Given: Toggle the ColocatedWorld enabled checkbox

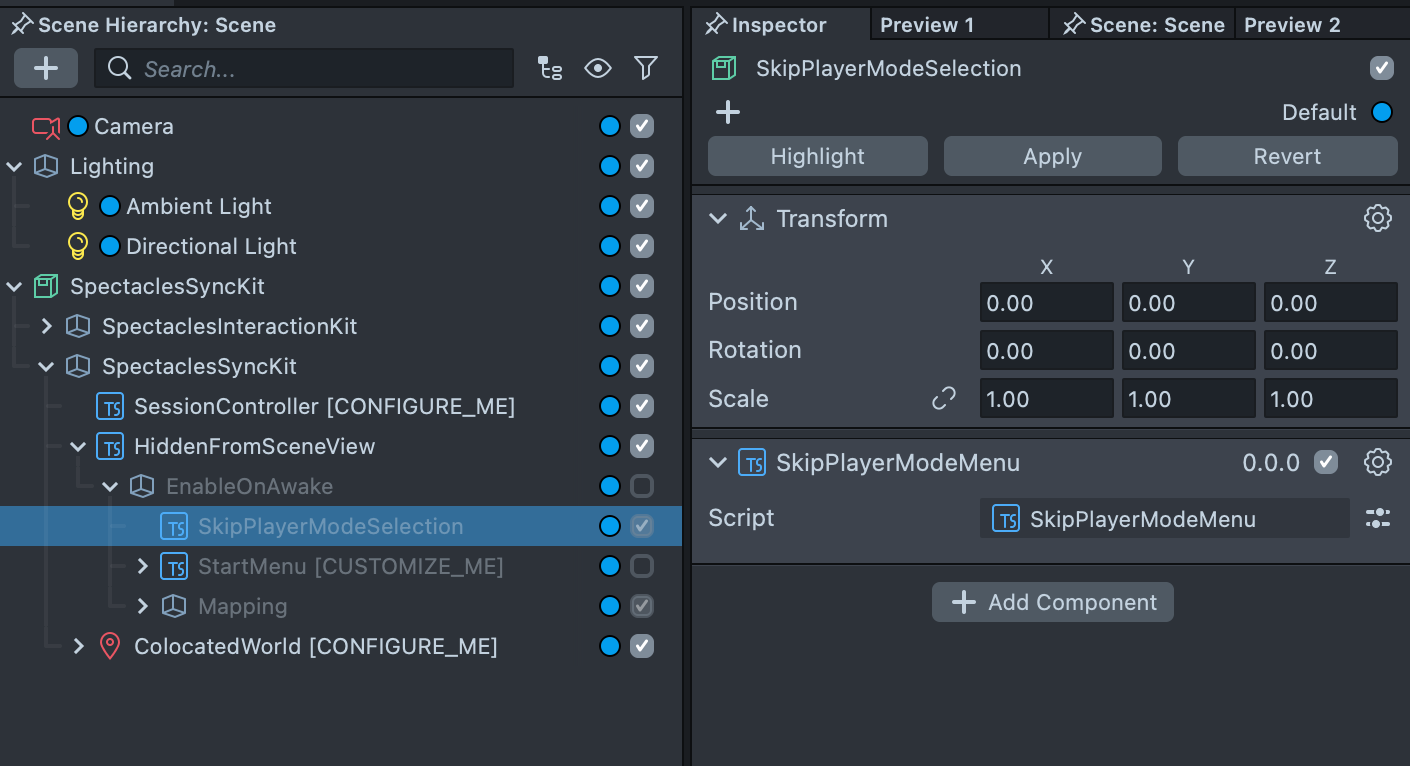Looking at the screenshot, I should click(642, 646).
